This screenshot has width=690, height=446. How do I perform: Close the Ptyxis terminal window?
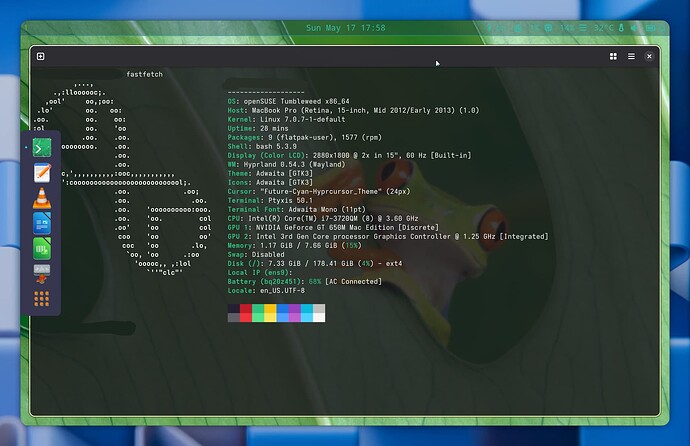coord(649,56)
